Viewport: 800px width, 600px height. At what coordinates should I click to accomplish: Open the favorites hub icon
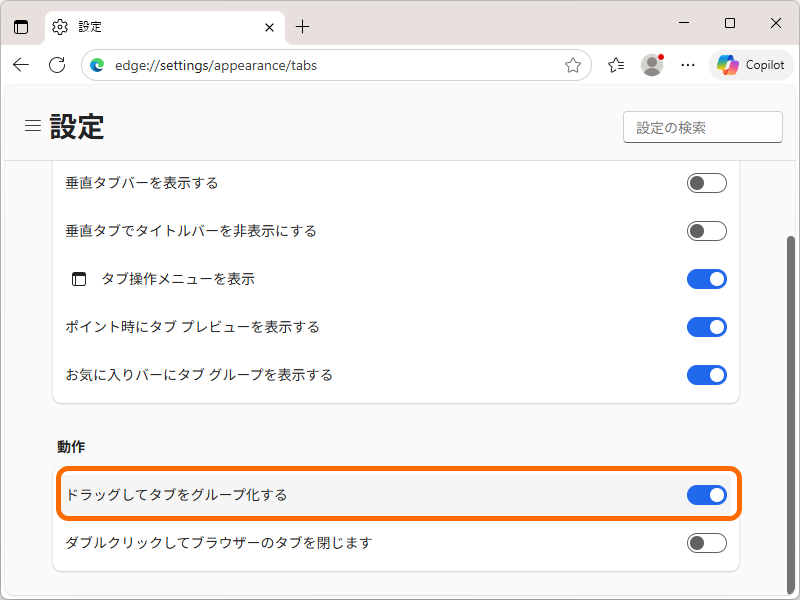coord(616,64)
